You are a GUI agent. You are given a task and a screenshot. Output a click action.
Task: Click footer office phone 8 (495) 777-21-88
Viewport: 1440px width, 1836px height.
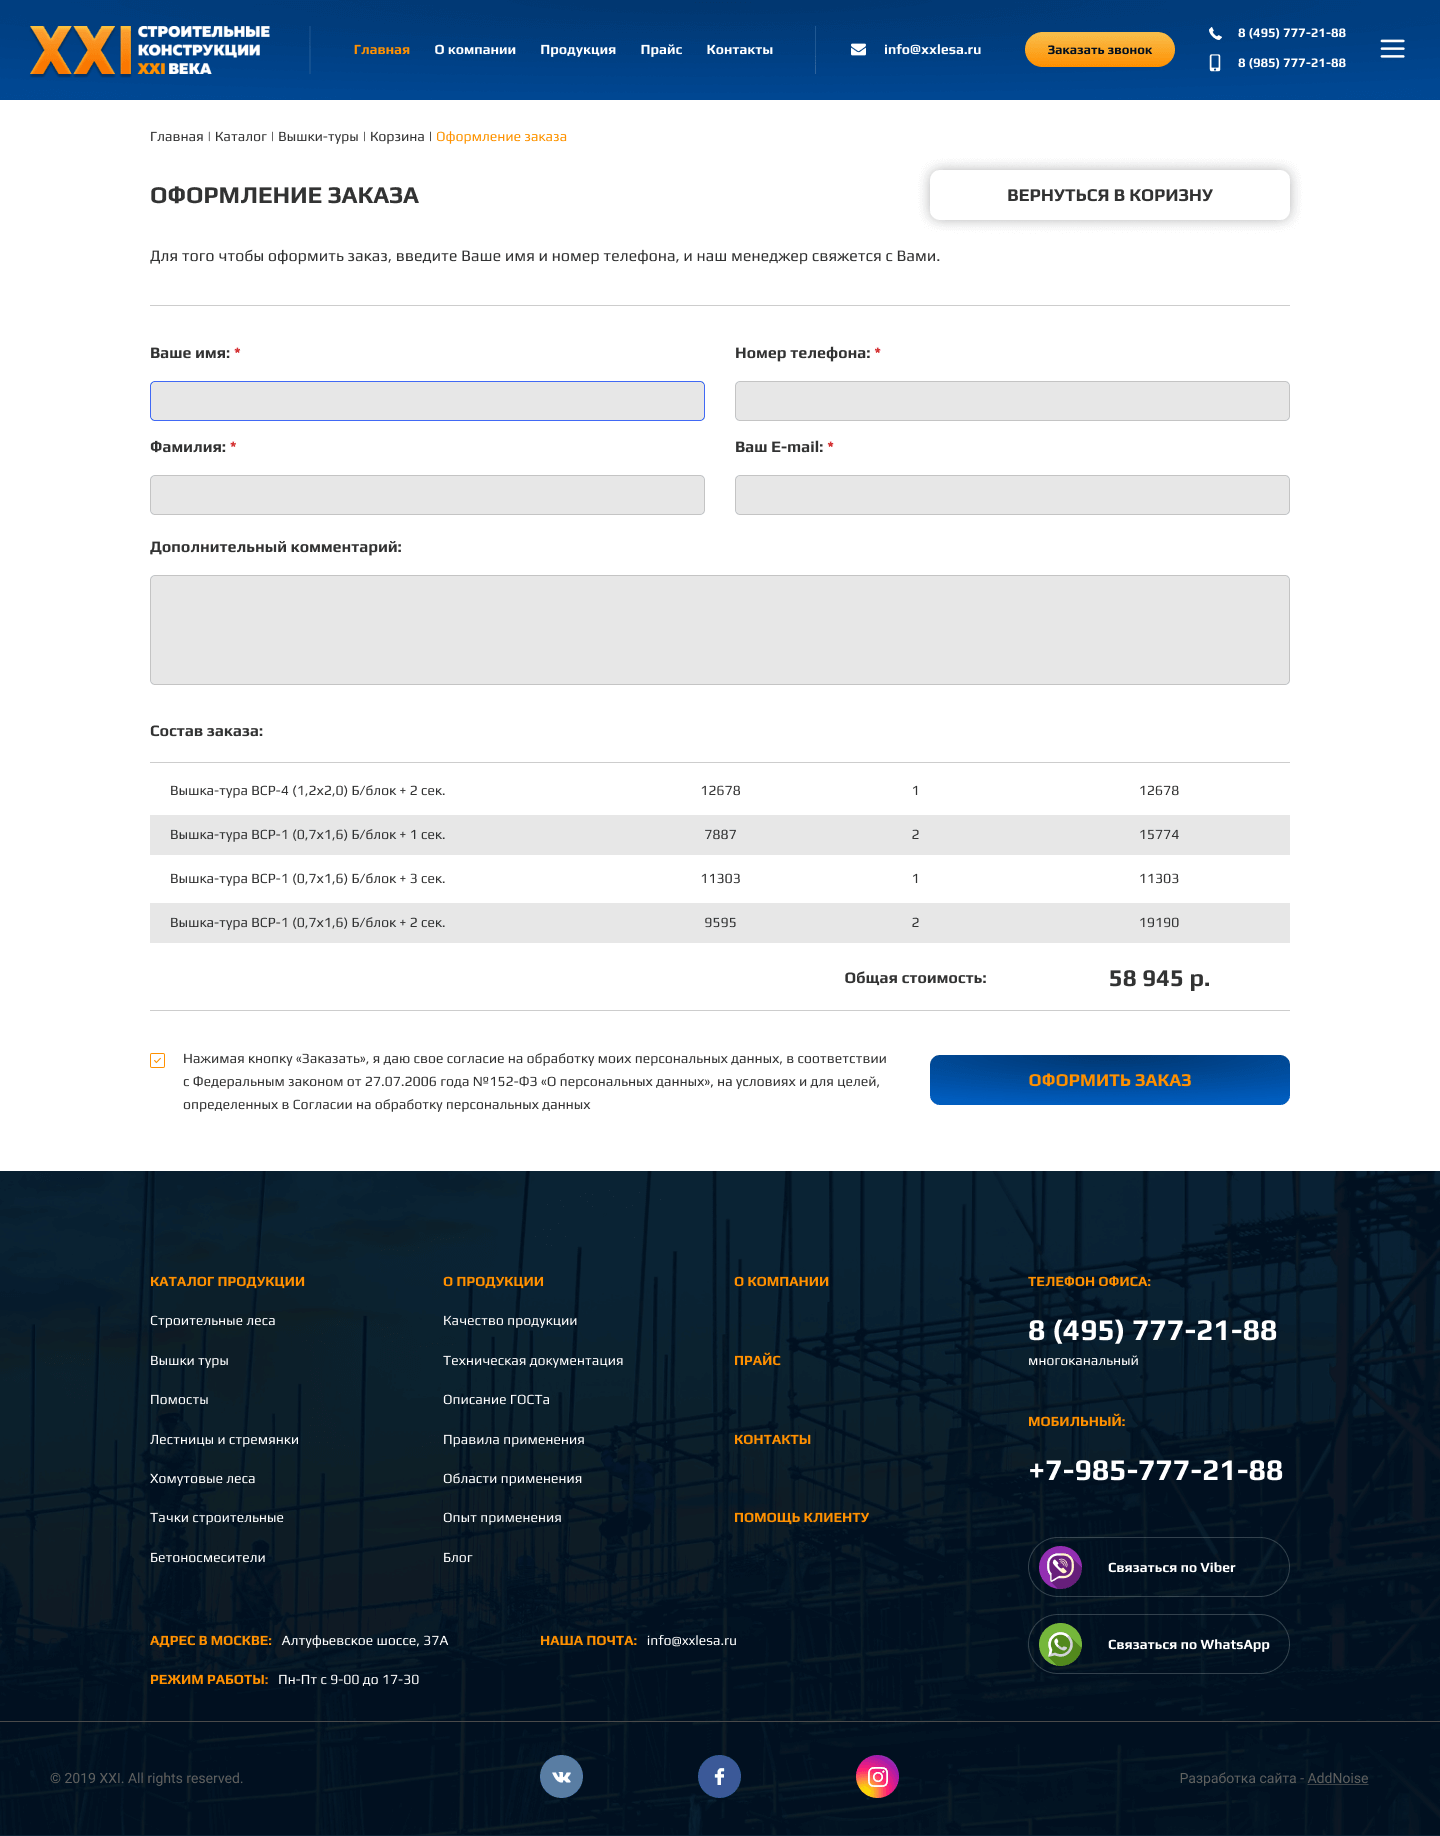tap(1152, 1331)
